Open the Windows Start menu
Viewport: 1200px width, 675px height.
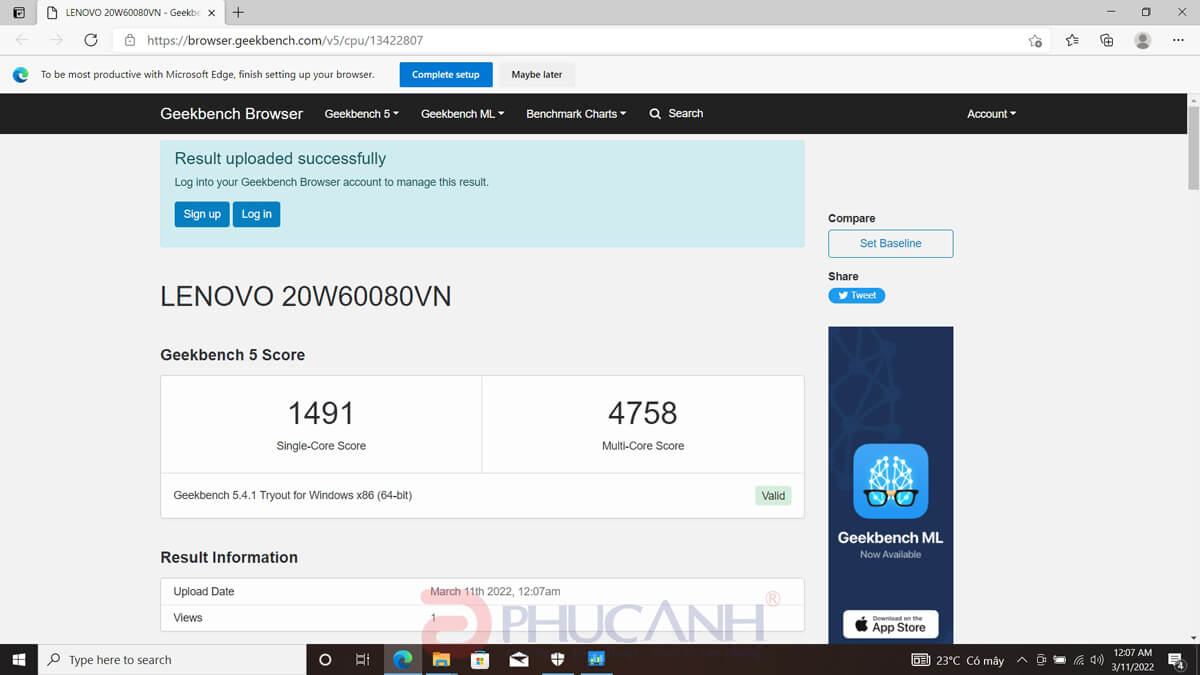point(18,659)
